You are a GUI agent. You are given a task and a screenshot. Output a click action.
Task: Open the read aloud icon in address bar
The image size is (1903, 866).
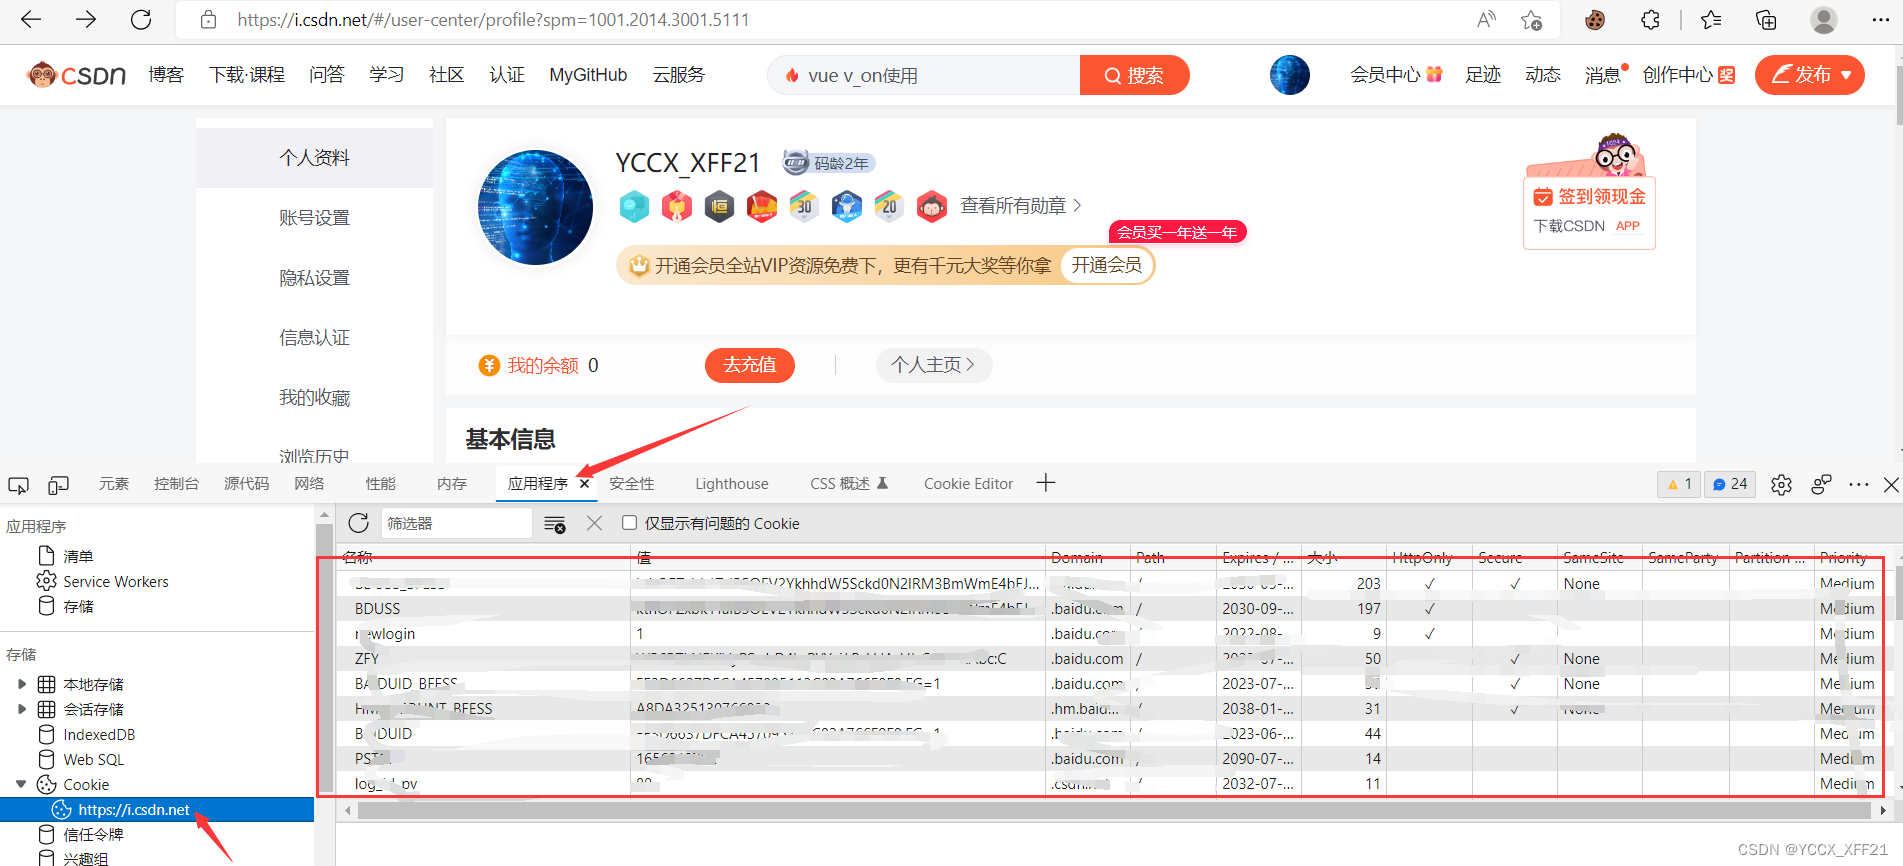click(x=1486, y=19)
